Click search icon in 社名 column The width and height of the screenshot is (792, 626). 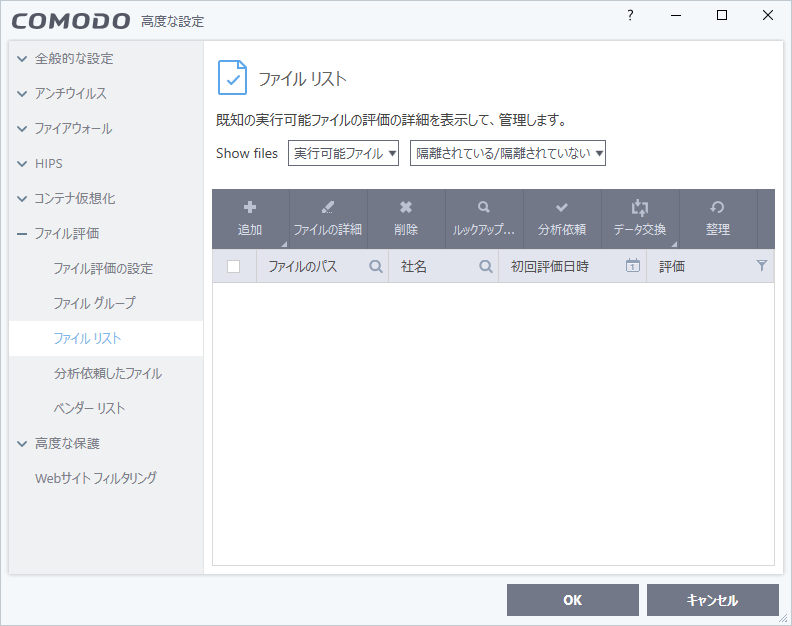[x=486, y=267]
